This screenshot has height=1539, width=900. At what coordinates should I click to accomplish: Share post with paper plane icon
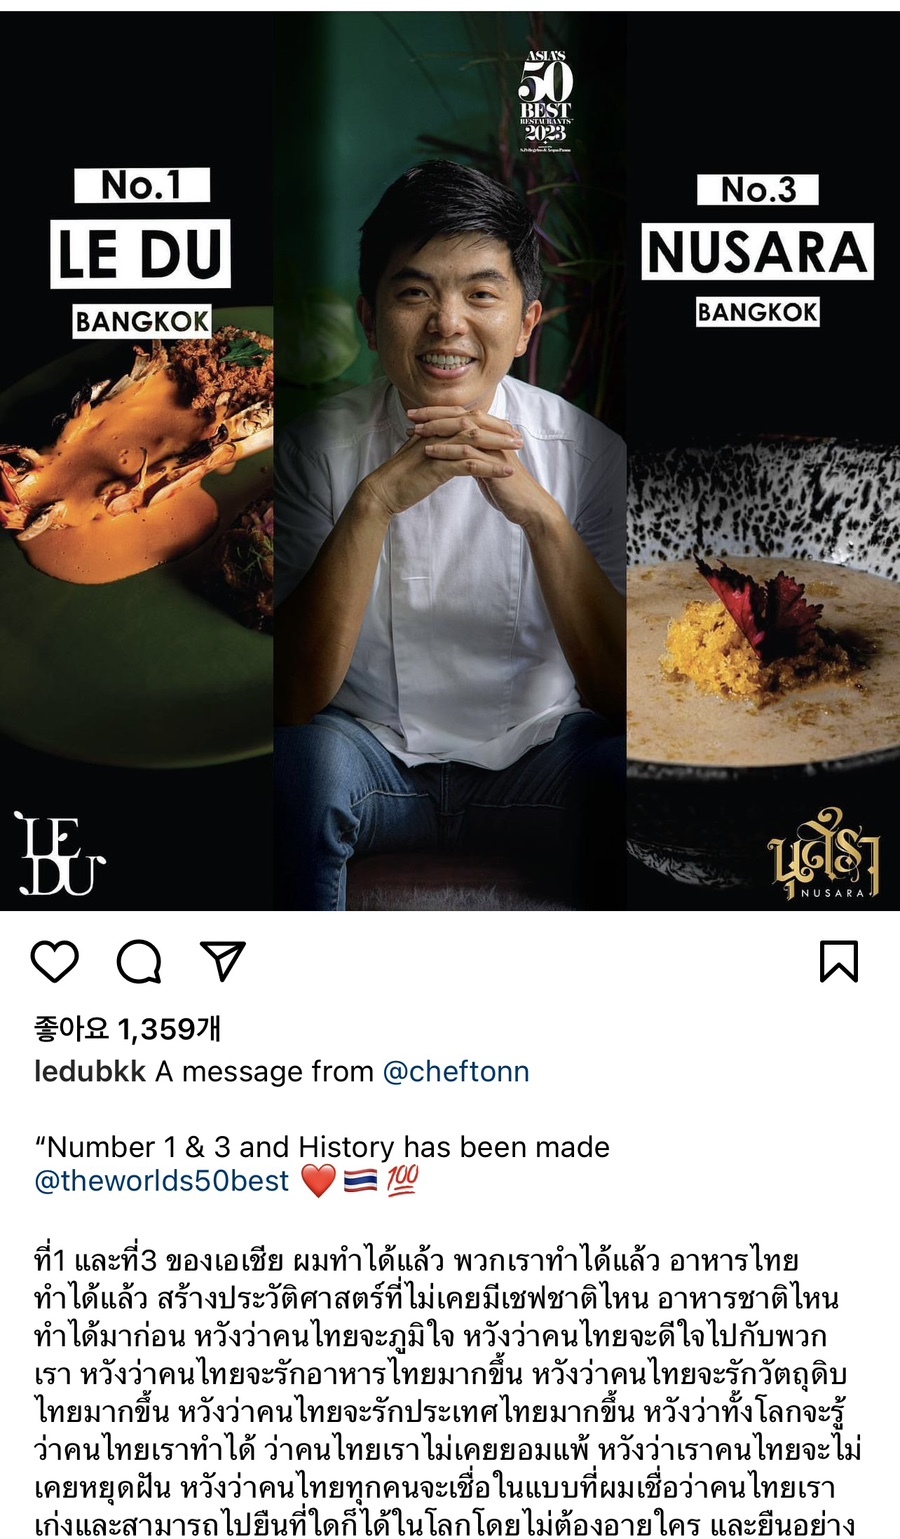click(223, 960)
